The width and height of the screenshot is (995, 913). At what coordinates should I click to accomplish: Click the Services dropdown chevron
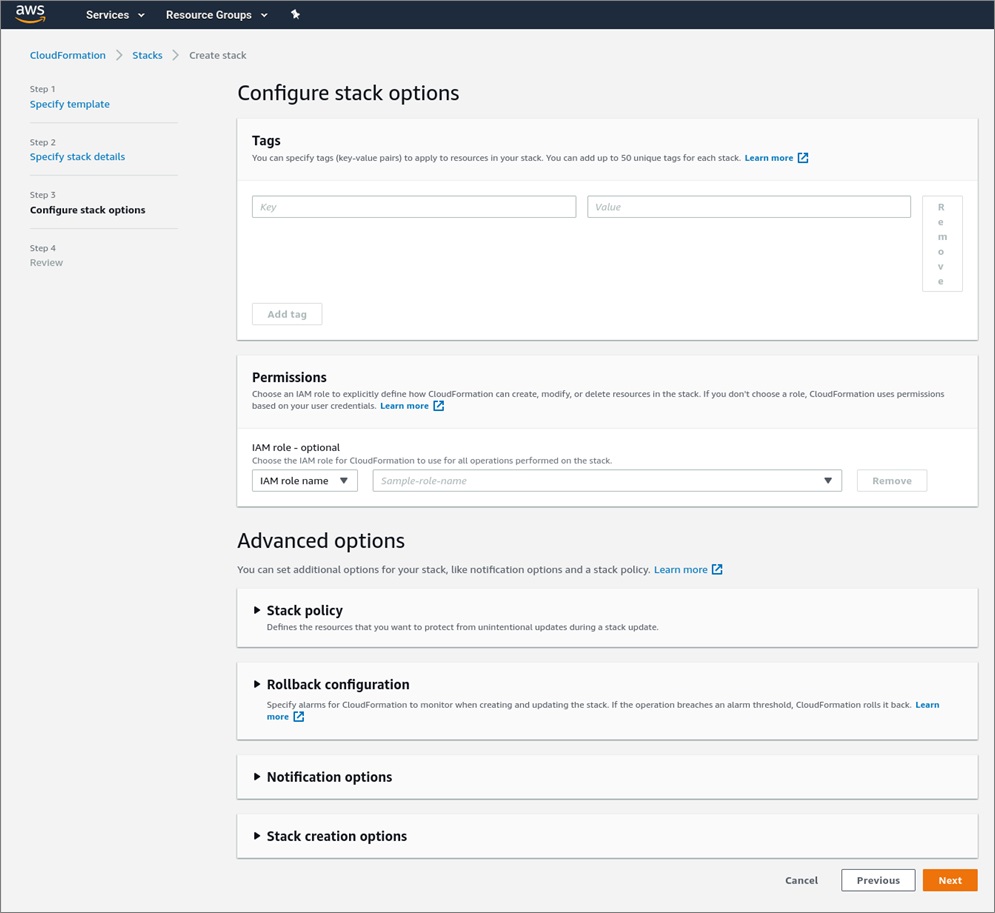coord(141,15)
